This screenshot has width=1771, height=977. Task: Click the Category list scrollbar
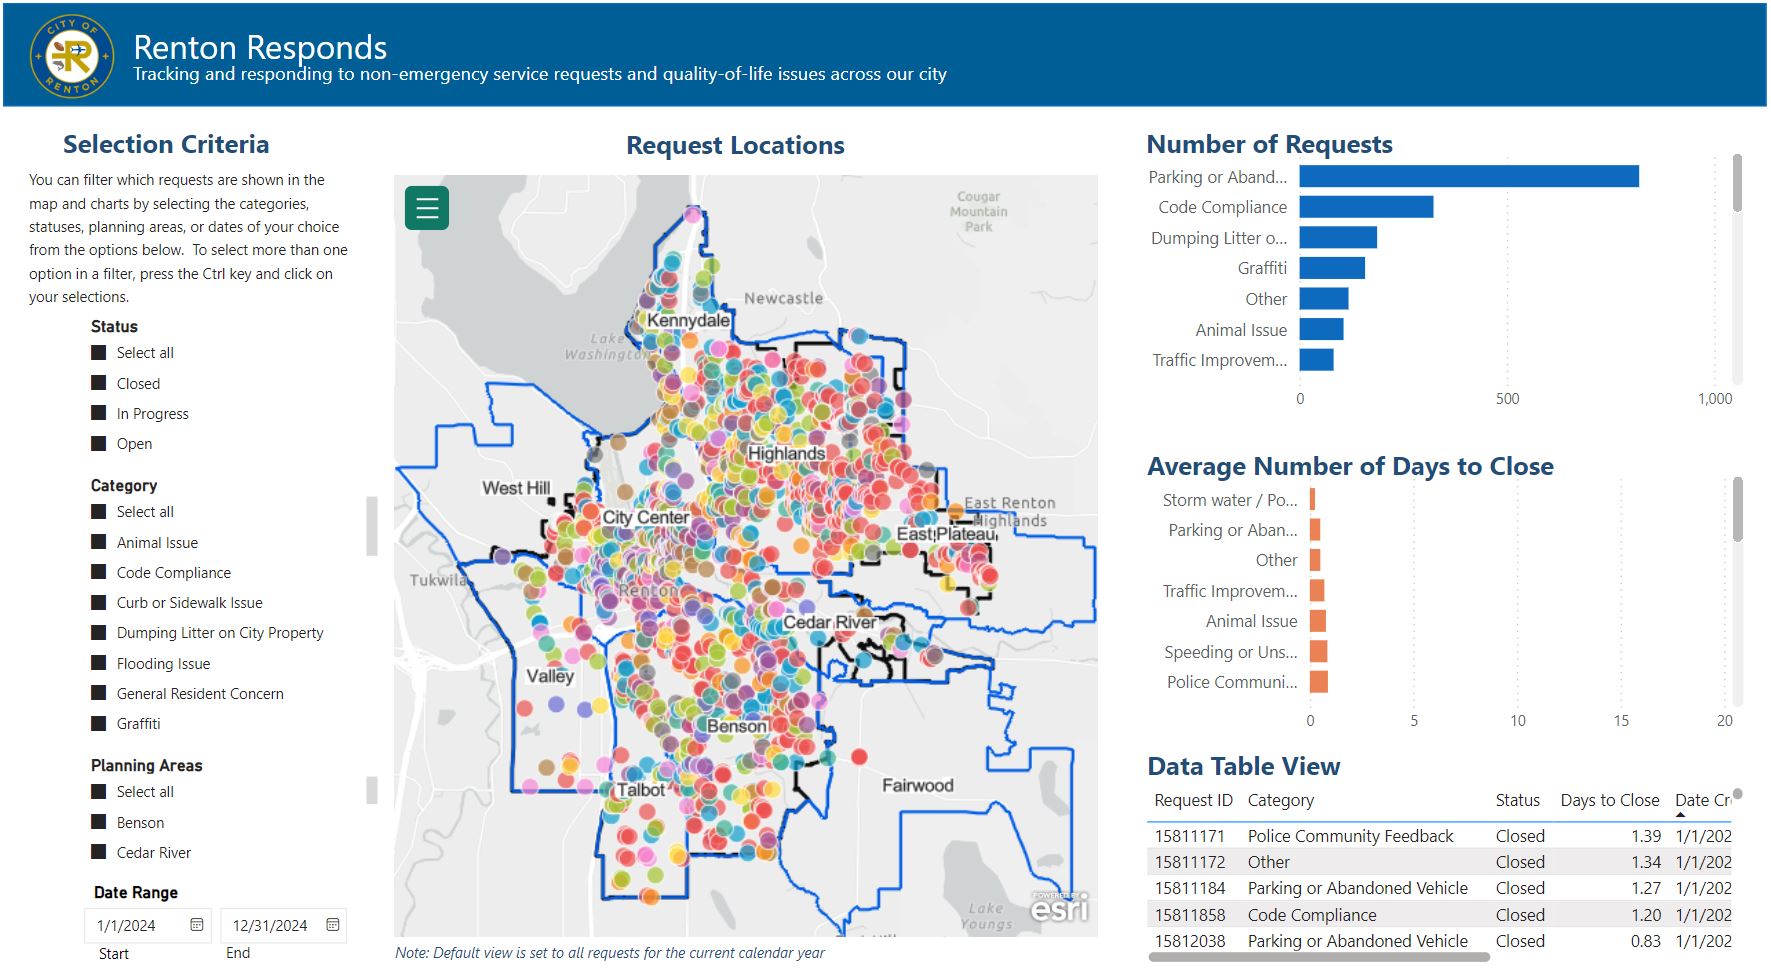tap(372, 526)
